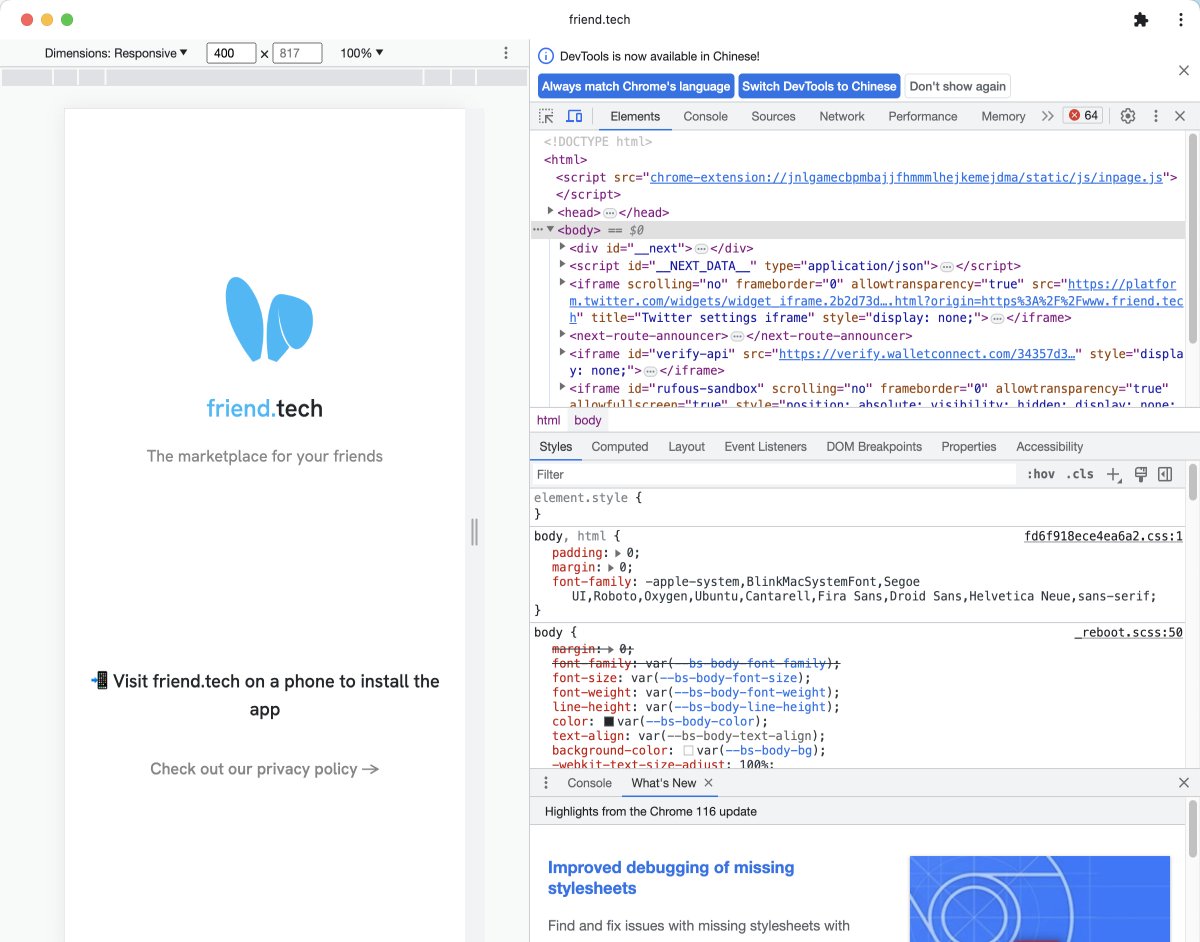Expand the div __next node
Viewport: 1200px width, 942px height.
tap(563, 247)
